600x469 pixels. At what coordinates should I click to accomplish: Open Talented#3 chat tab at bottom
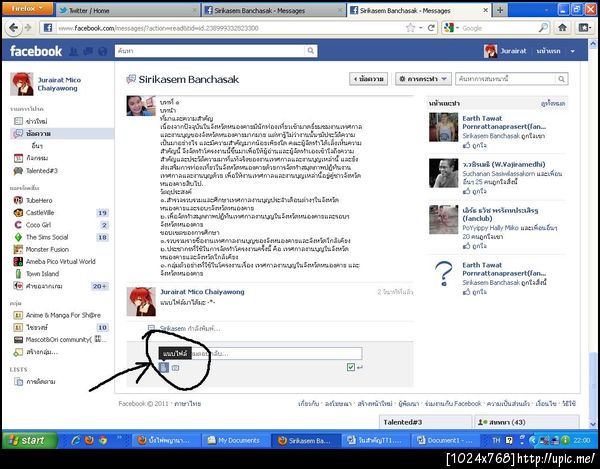point(425,422)
